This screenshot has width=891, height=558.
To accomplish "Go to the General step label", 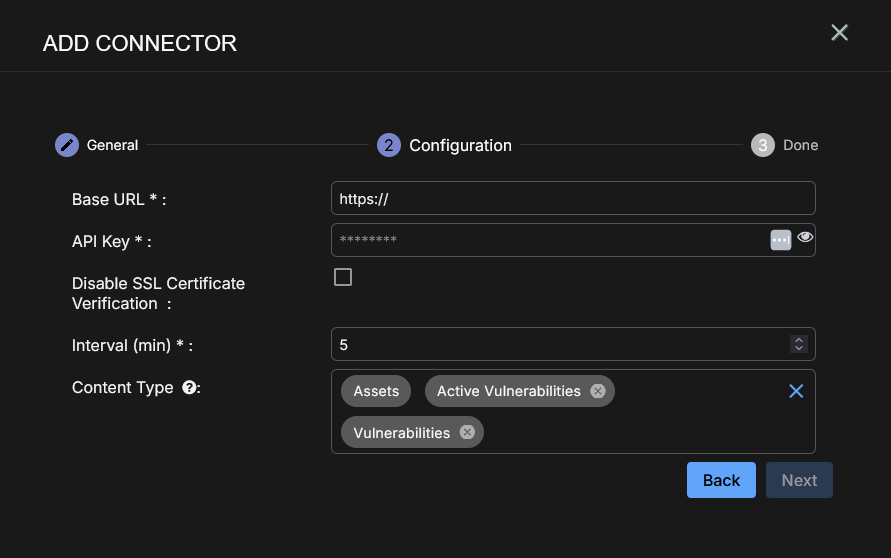I will click(112, 145).
